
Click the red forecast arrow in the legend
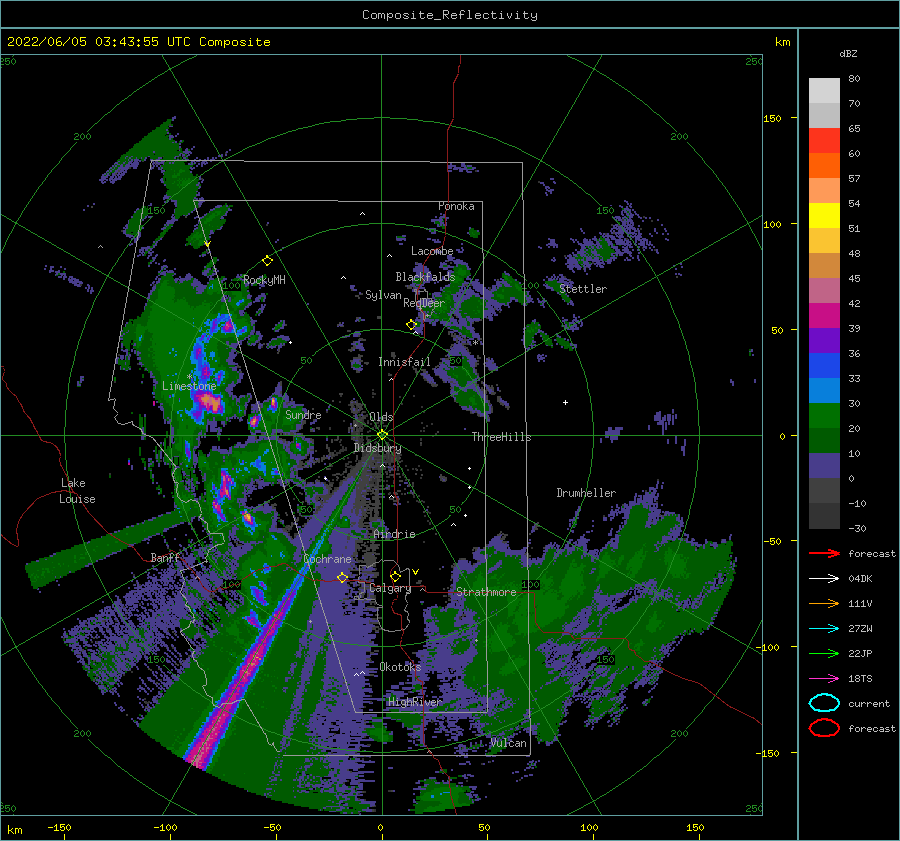[824, 553]
